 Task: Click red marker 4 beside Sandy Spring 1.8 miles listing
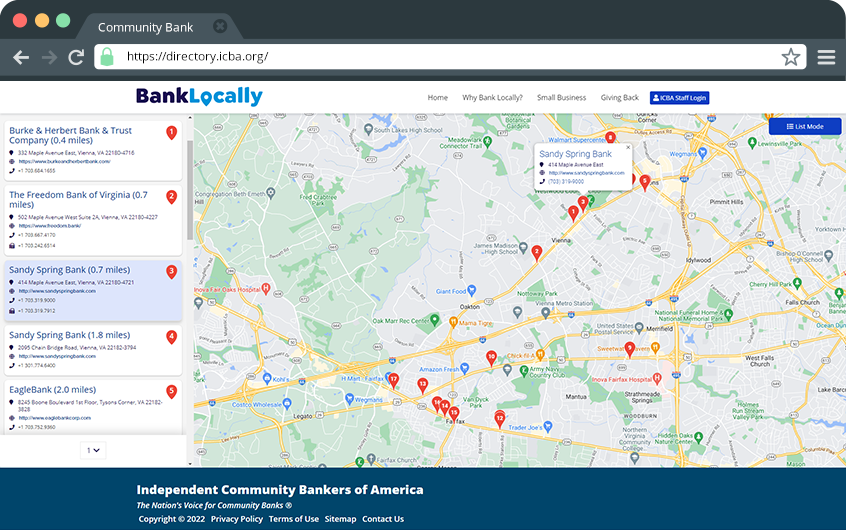[172, 337]
